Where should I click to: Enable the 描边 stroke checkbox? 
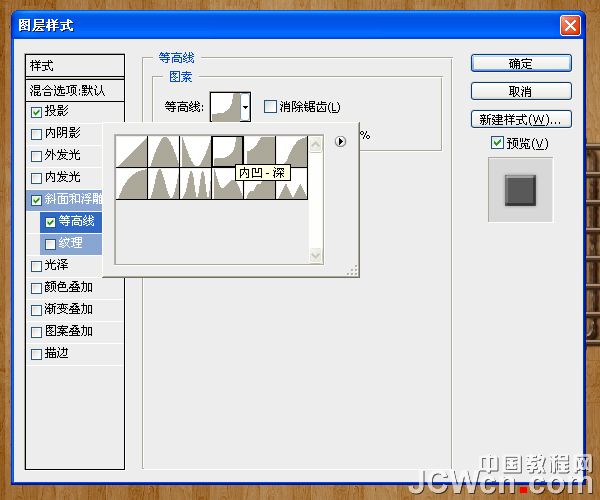coord(36,354)
